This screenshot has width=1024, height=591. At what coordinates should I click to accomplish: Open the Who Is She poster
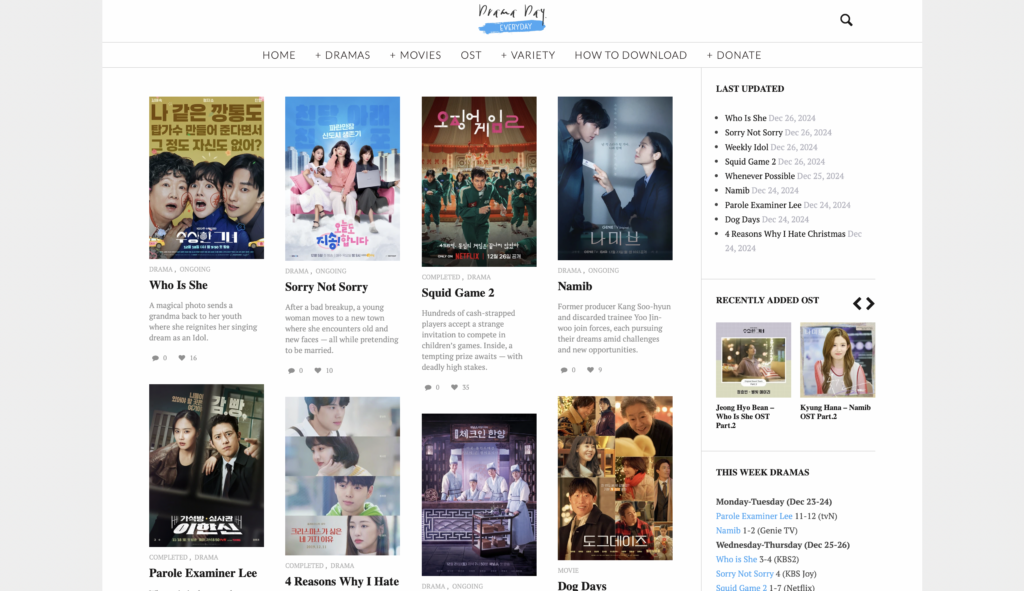click(206, 178)
